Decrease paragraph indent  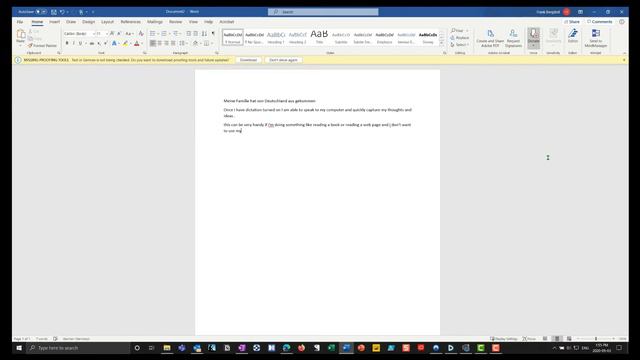click(x=189, y=33)
